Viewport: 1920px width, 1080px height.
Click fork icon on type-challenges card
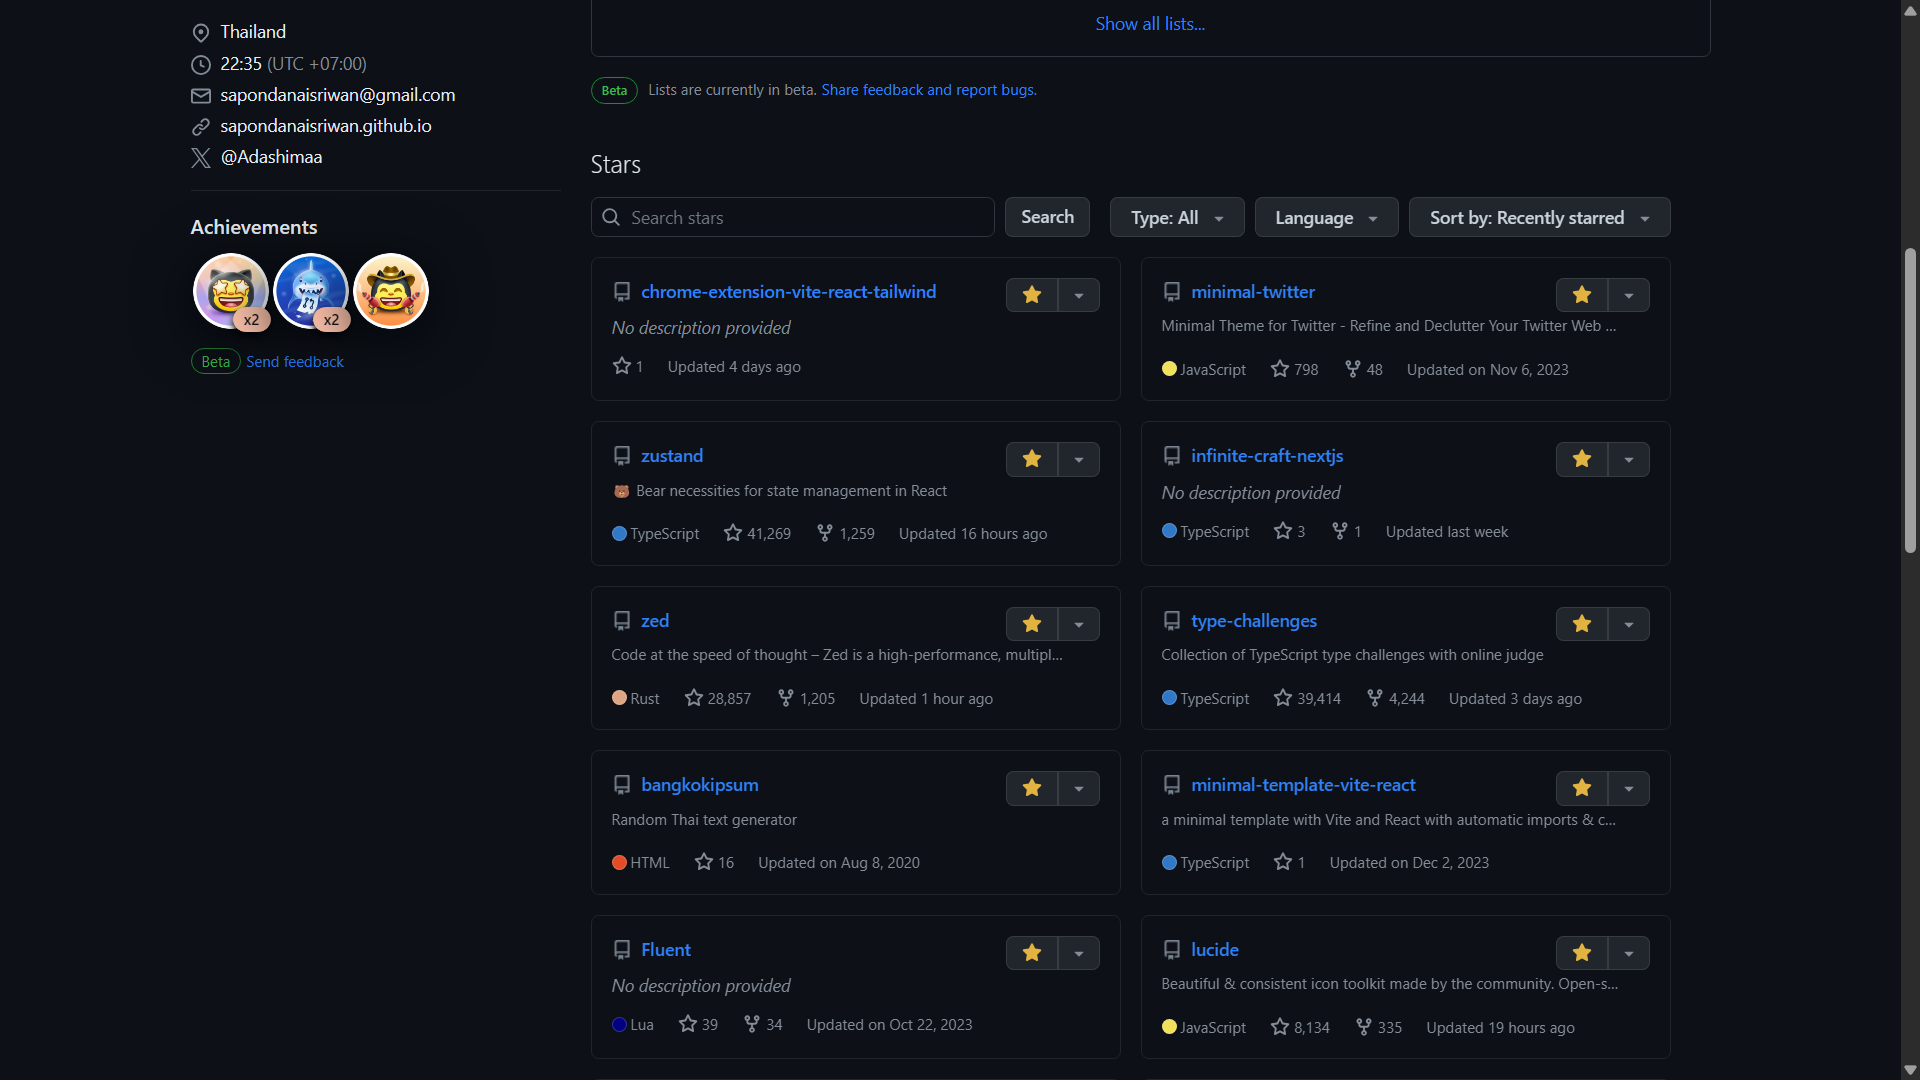click(1375, 698)
